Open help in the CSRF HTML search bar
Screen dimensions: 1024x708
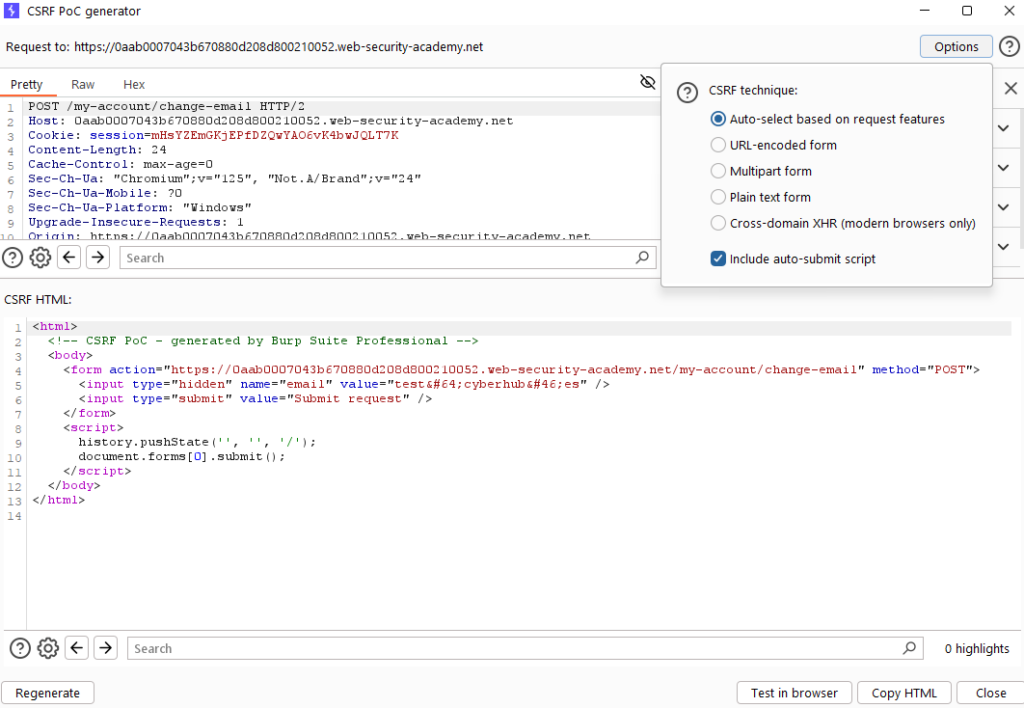(x=20, y=649)
